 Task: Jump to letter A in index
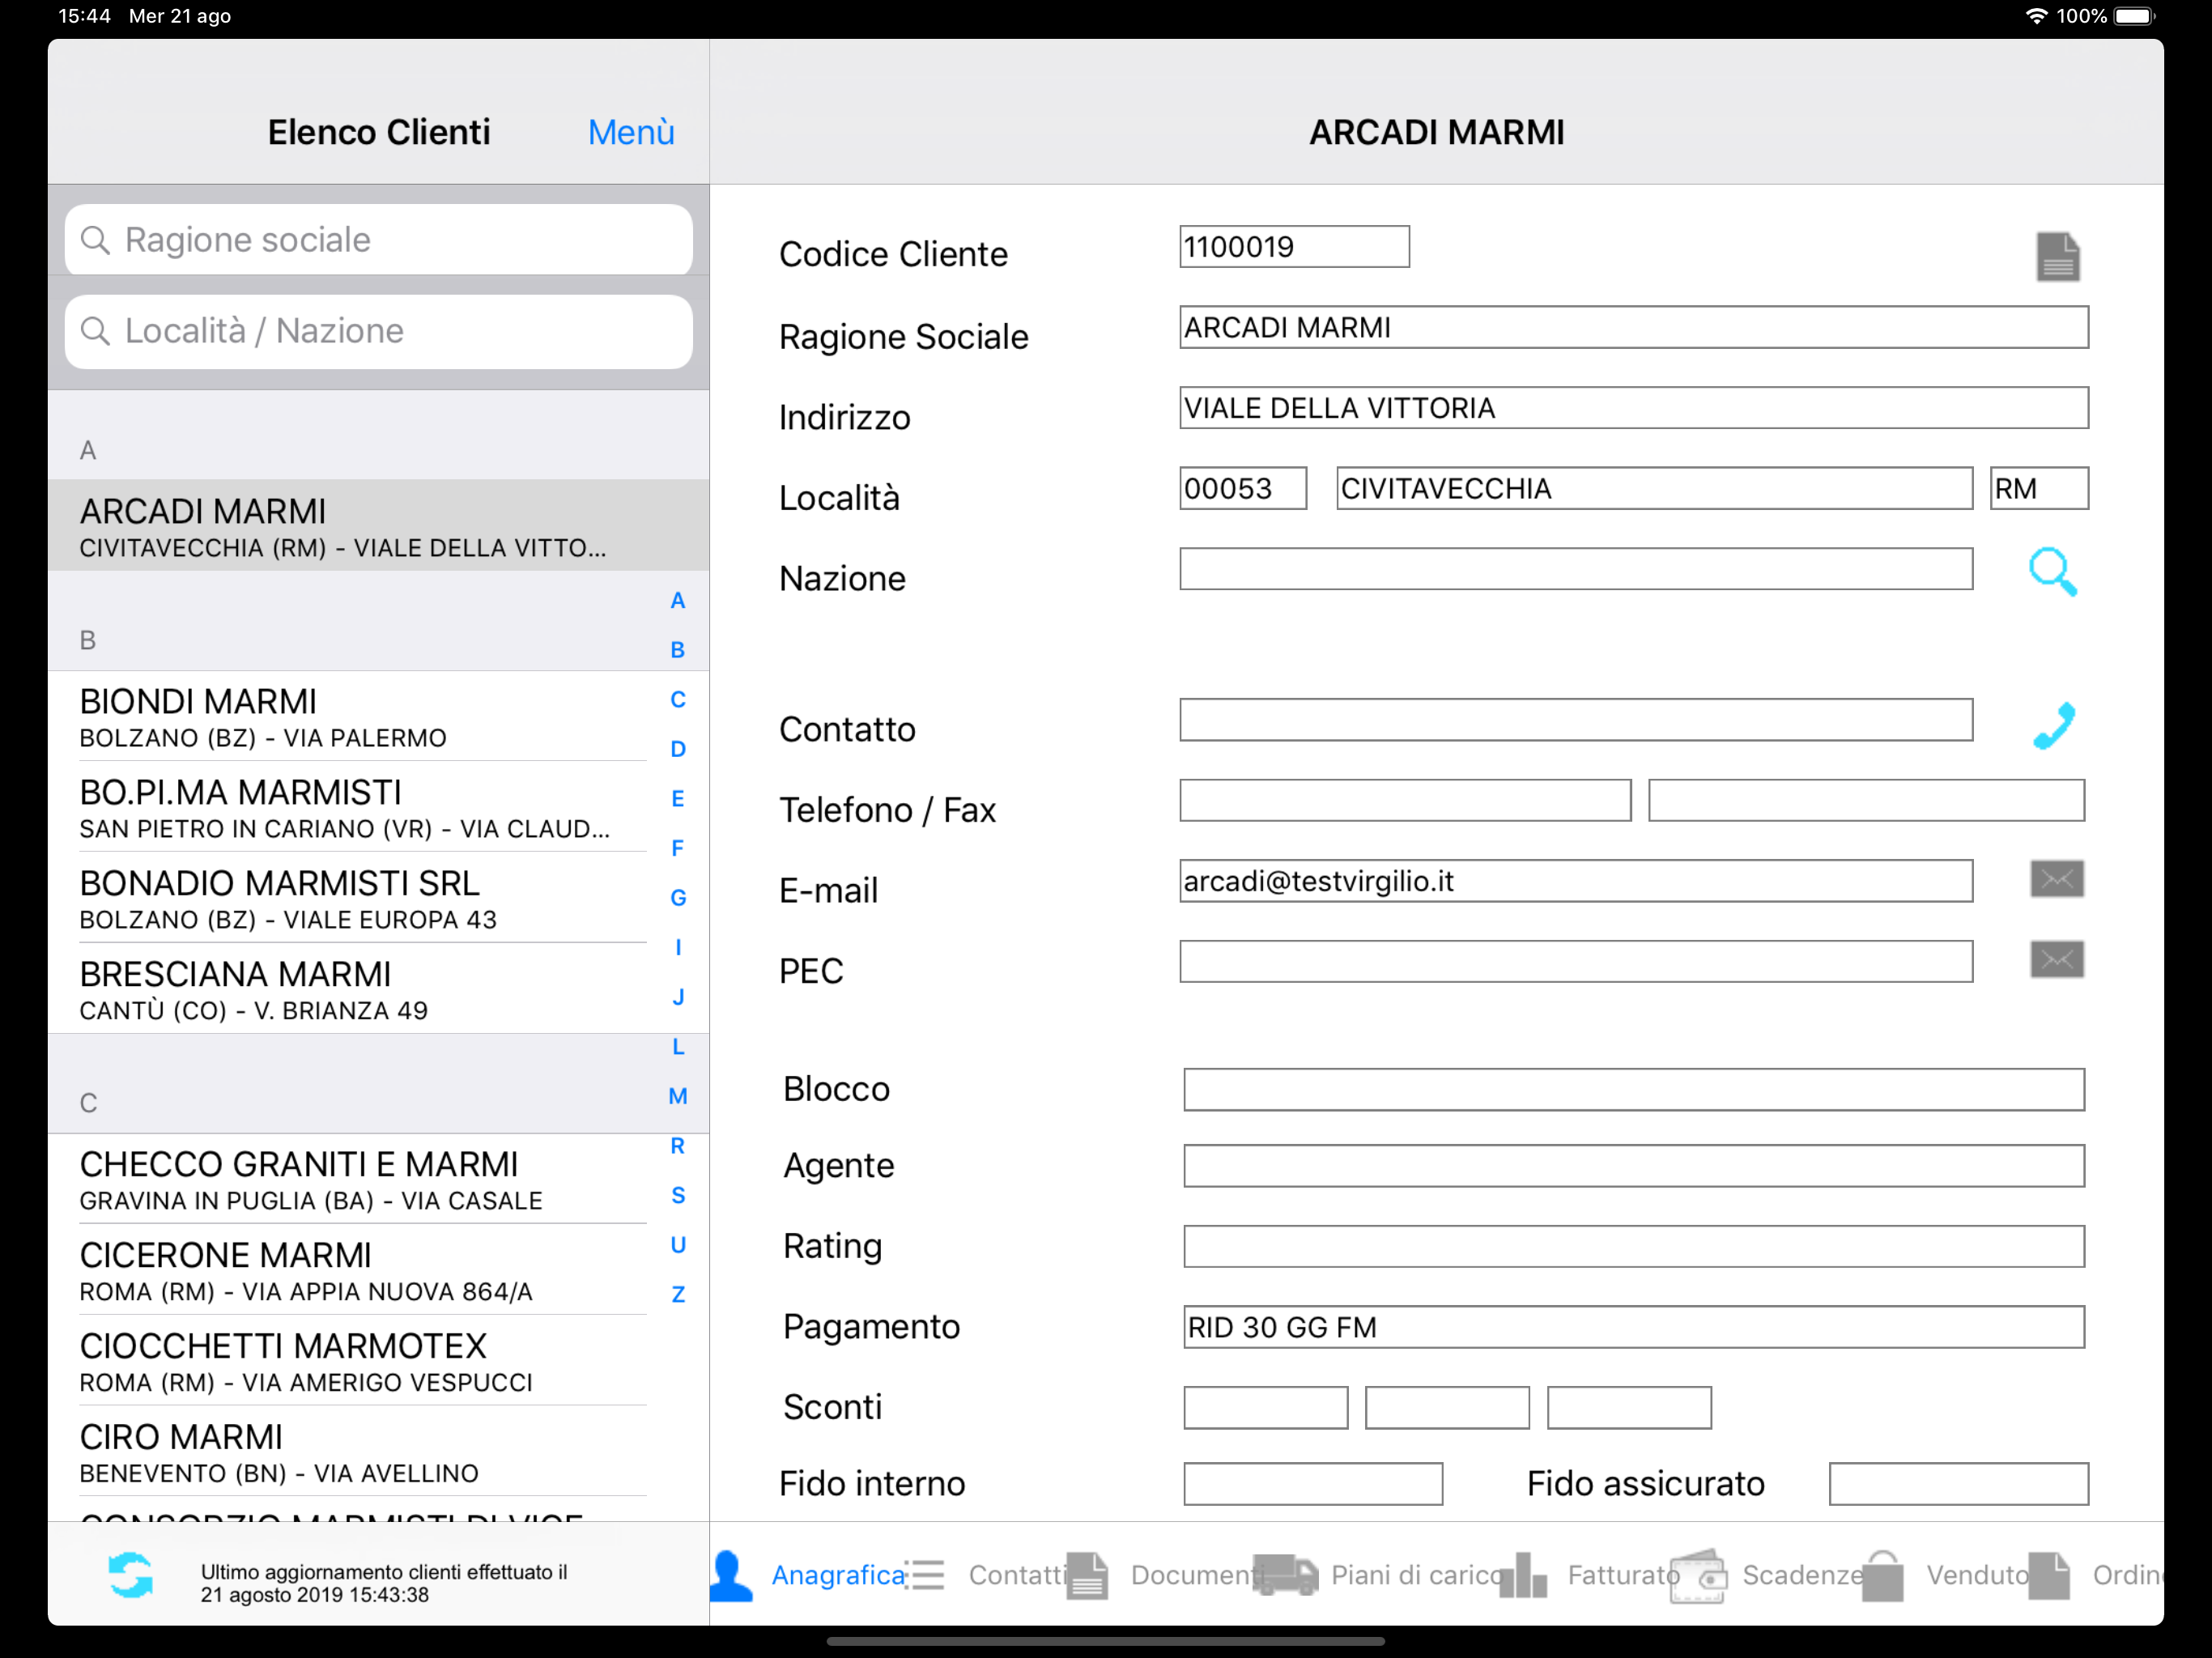678,601
